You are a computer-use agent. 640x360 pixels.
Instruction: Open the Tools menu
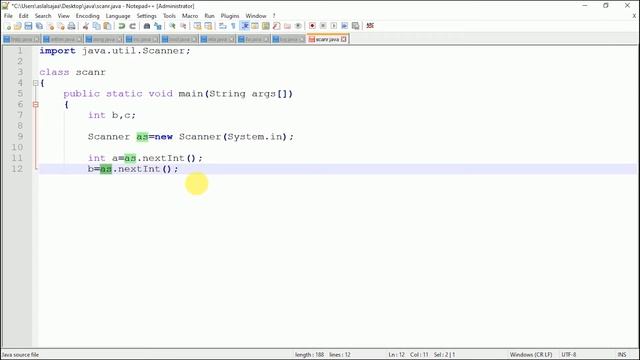point(169,16)
